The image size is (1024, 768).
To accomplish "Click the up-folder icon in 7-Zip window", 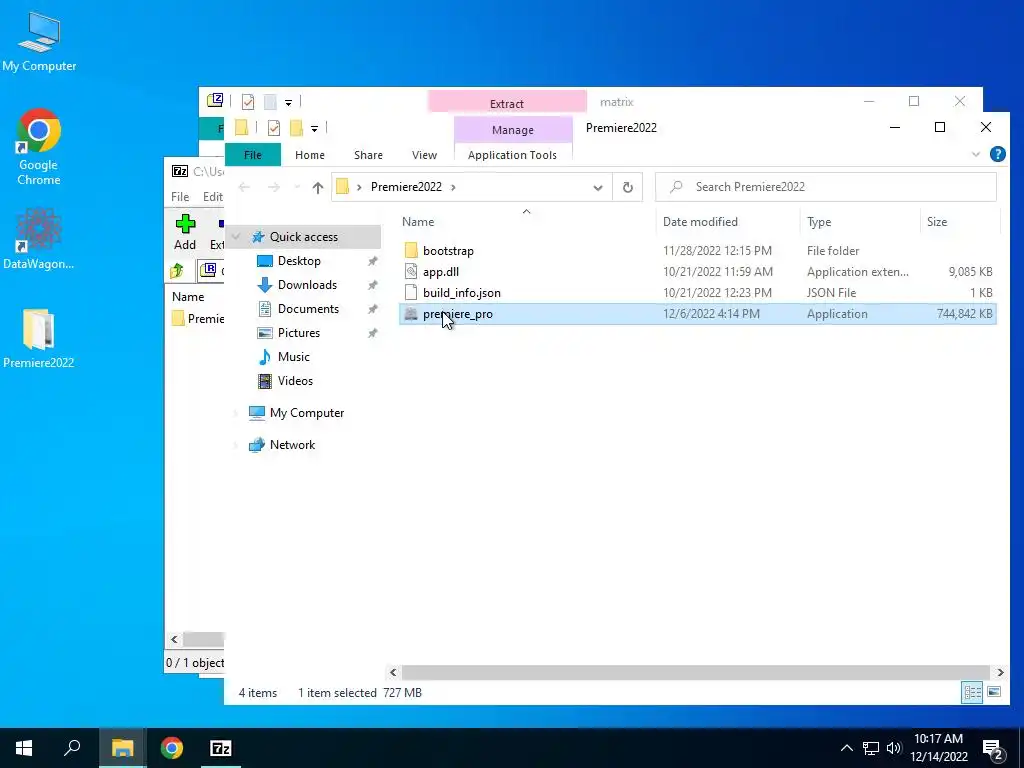I will pyautogui.click(x=177, y=270).
